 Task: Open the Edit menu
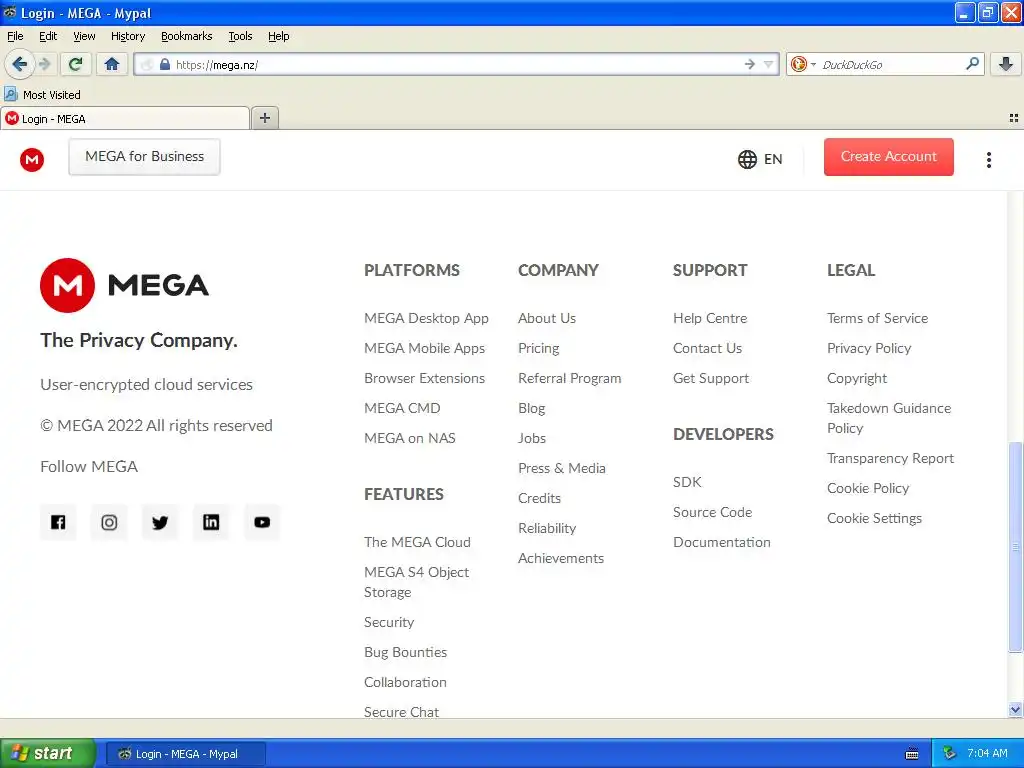click(x=48, y=36)
